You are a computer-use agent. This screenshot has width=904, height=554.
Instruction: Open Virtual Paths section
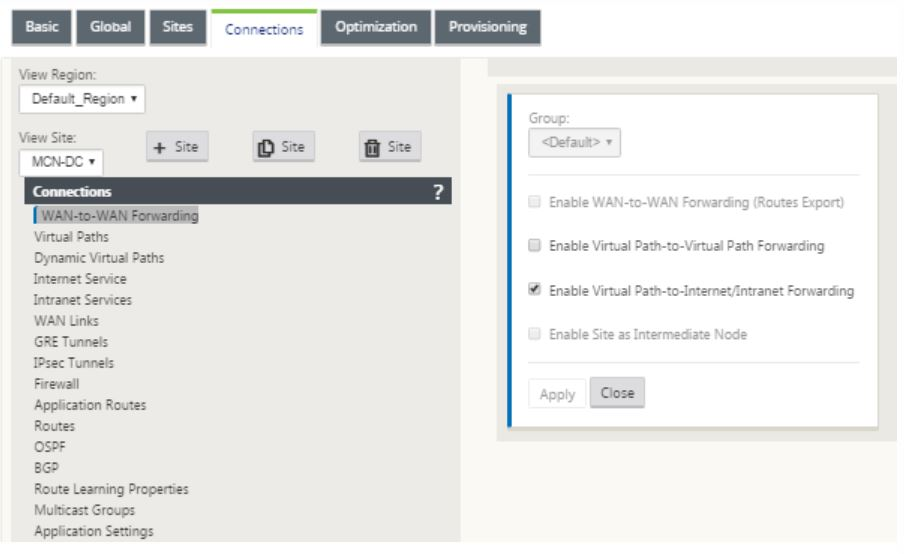pos(71,237)
